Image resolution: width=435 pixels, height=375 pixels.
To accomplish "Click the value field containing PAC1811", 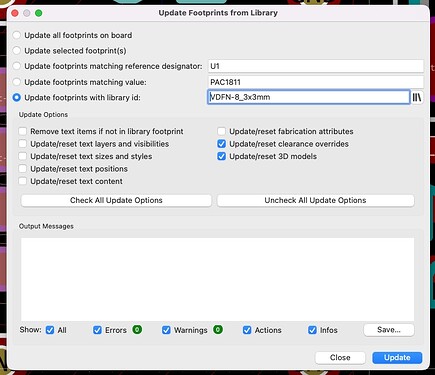I will coord(316,82).
